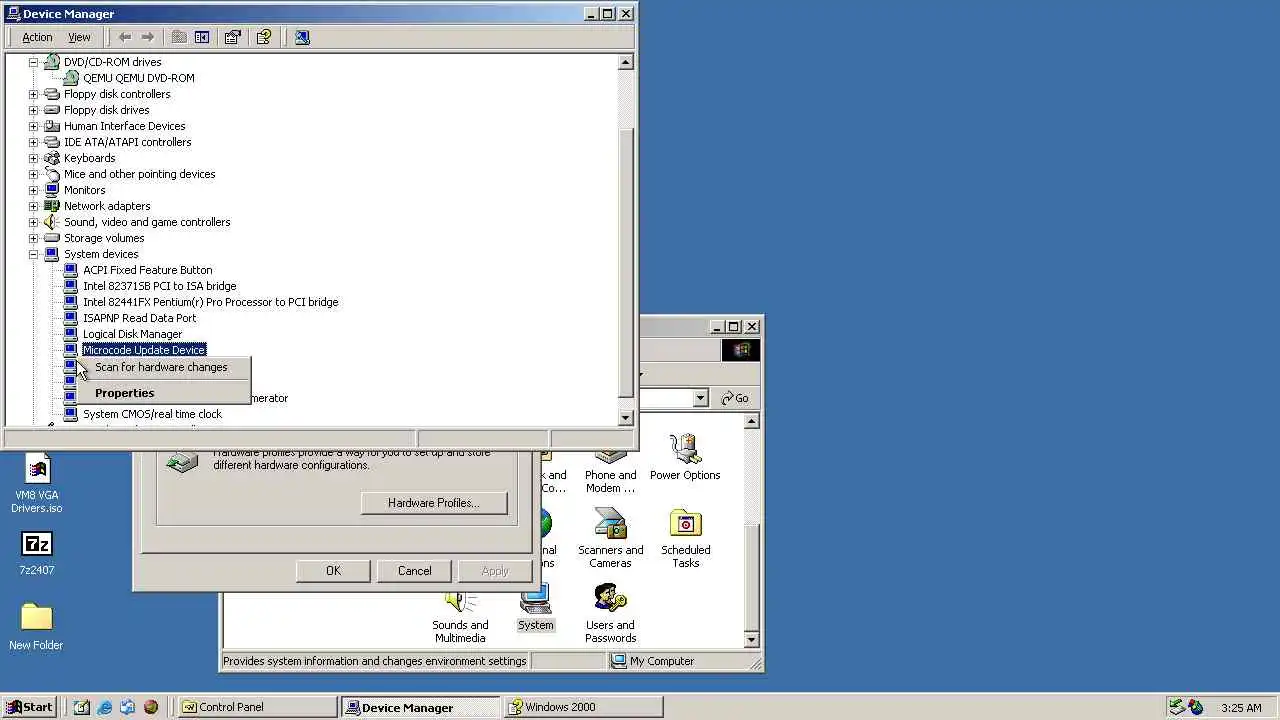This screenshot has height=720, width=1280.
Task: Choose Properties in the context menu
Action: 124,393
